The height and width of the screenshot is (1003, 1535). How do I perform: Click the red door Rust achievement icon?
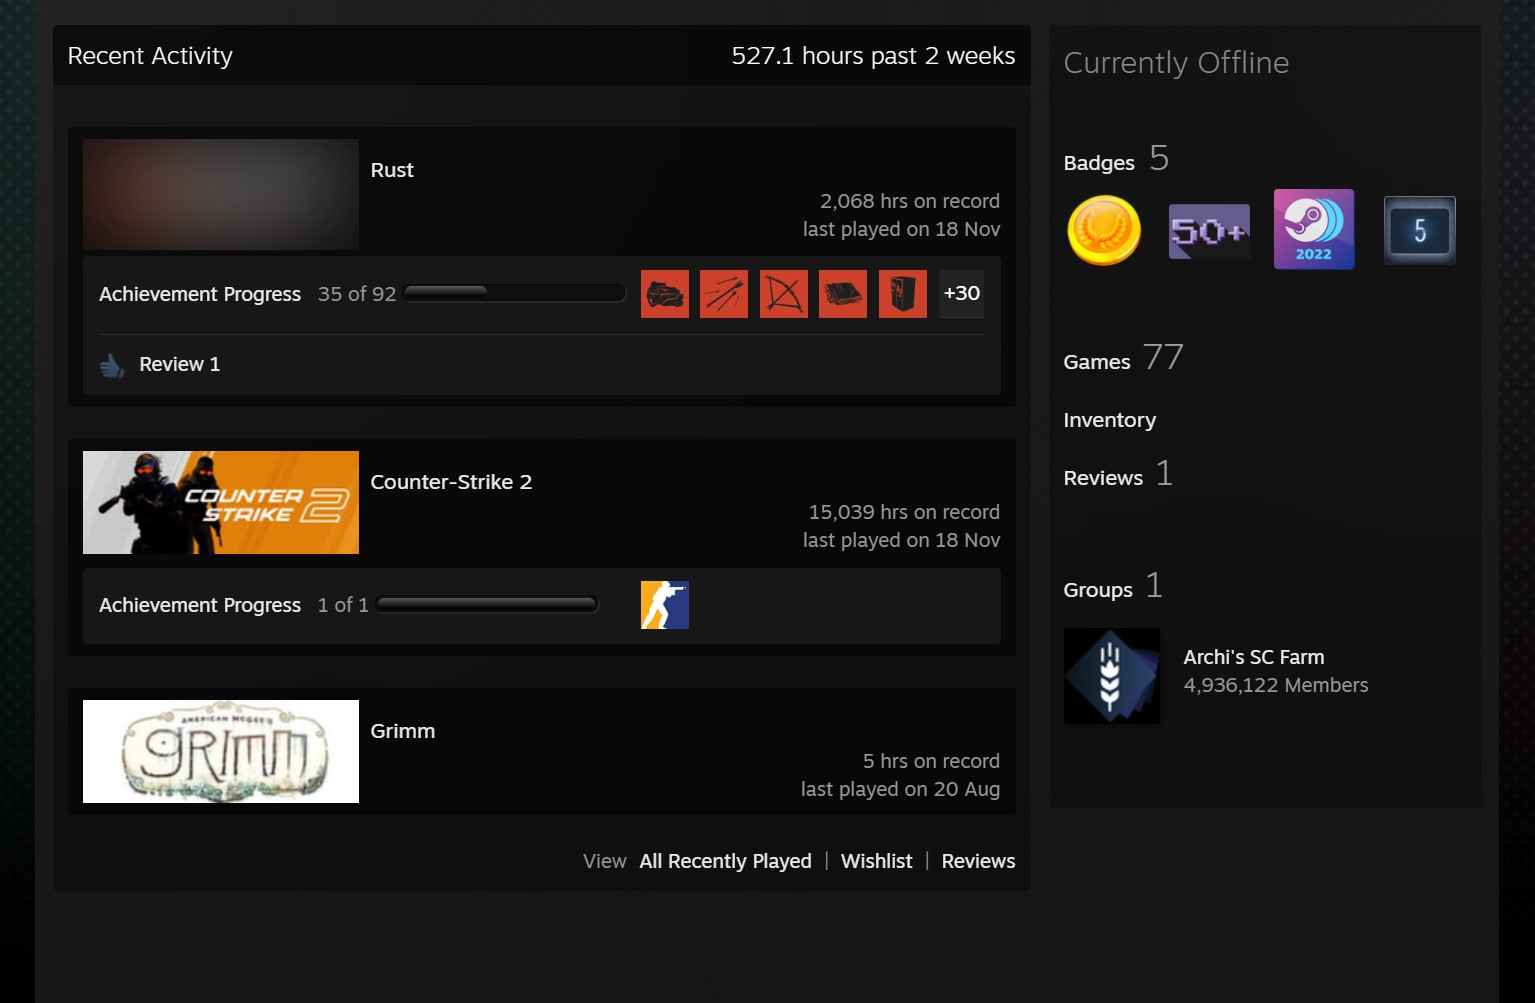pos(901,293)
